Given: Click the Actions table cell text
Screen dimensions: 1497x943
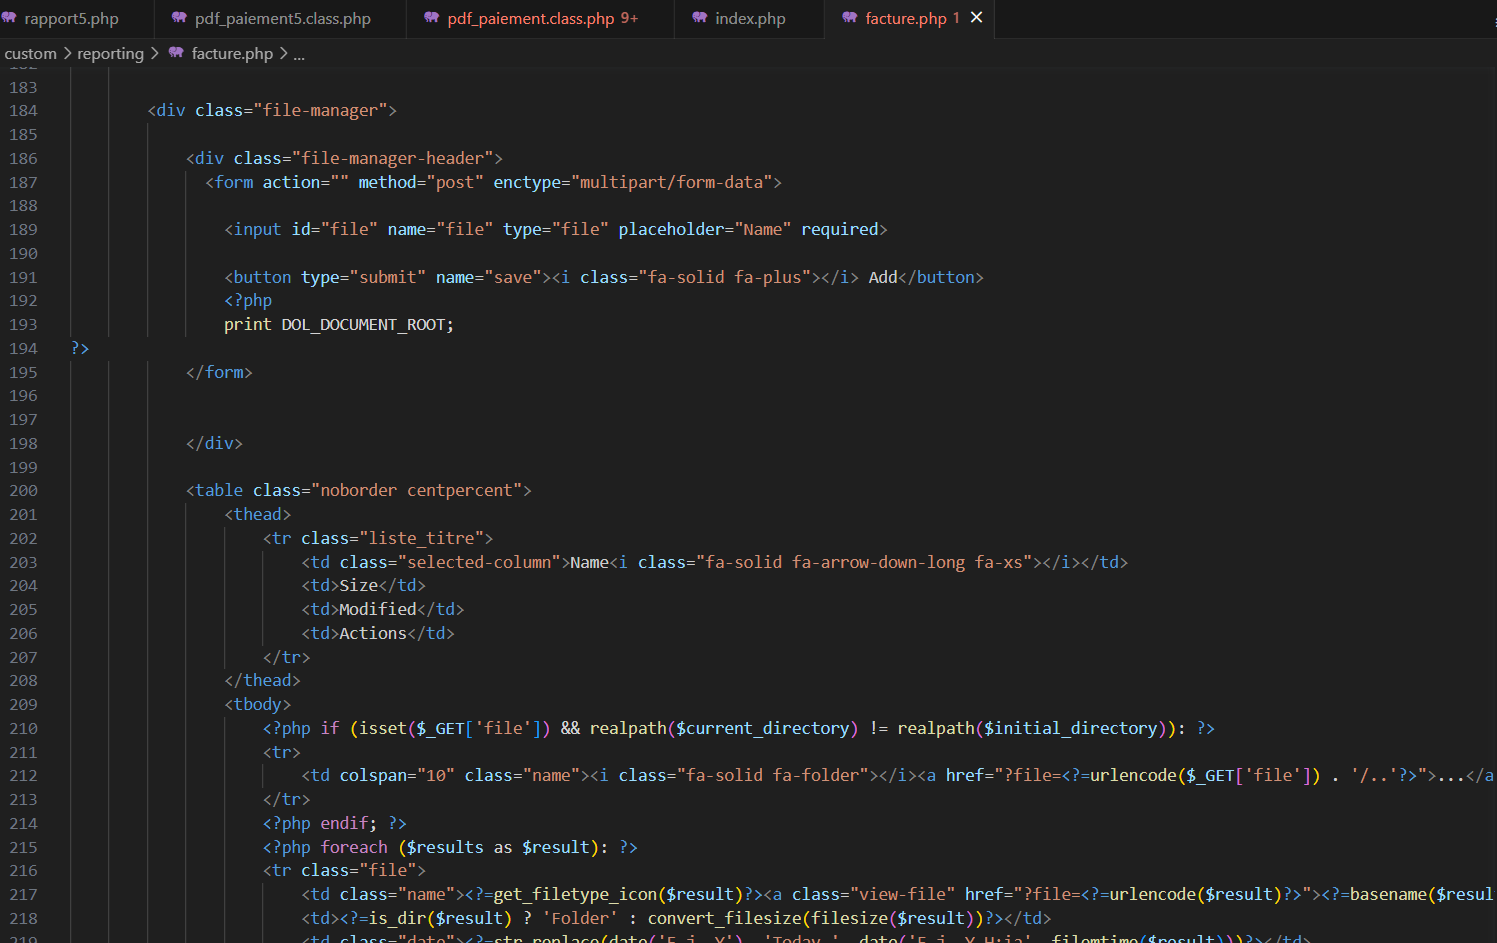Looking at the screenshot, I should pos(373,634).
